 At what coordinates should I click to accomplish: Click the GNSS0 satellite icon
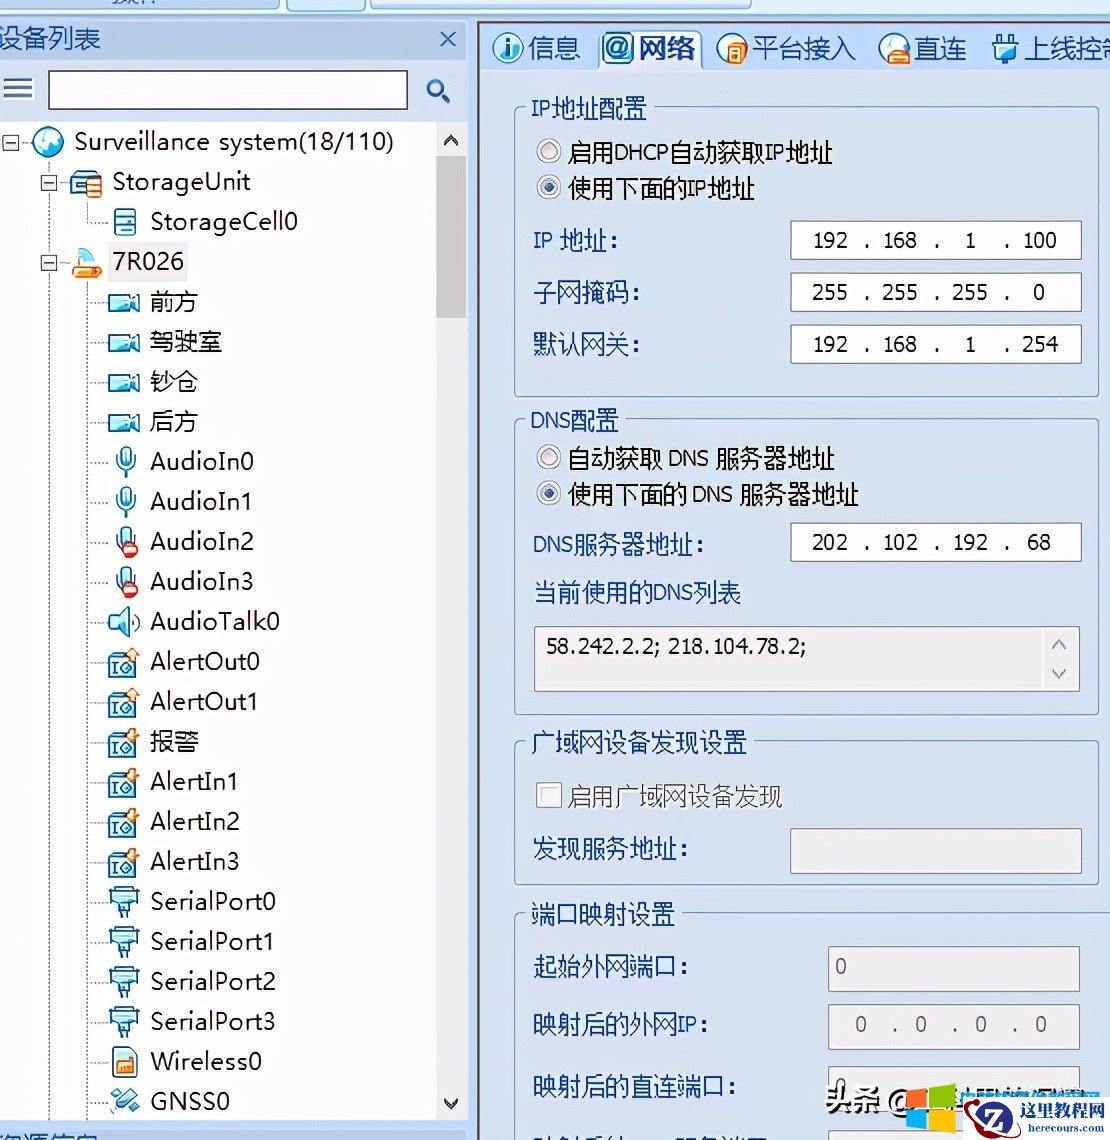pyautogui.click(x=124, y=1101)
